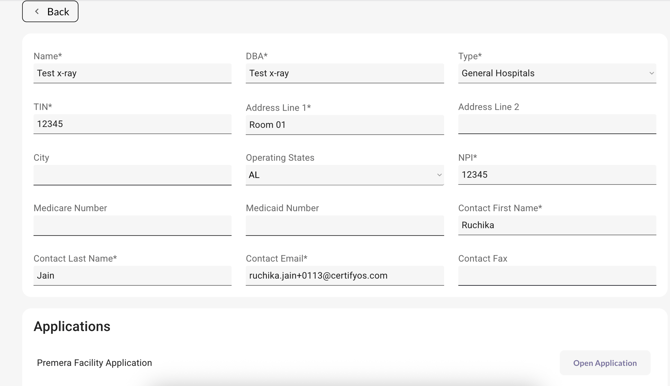The image size is (670, 386).
Task: Expand the Operating States dropdown
Action: 344,175
